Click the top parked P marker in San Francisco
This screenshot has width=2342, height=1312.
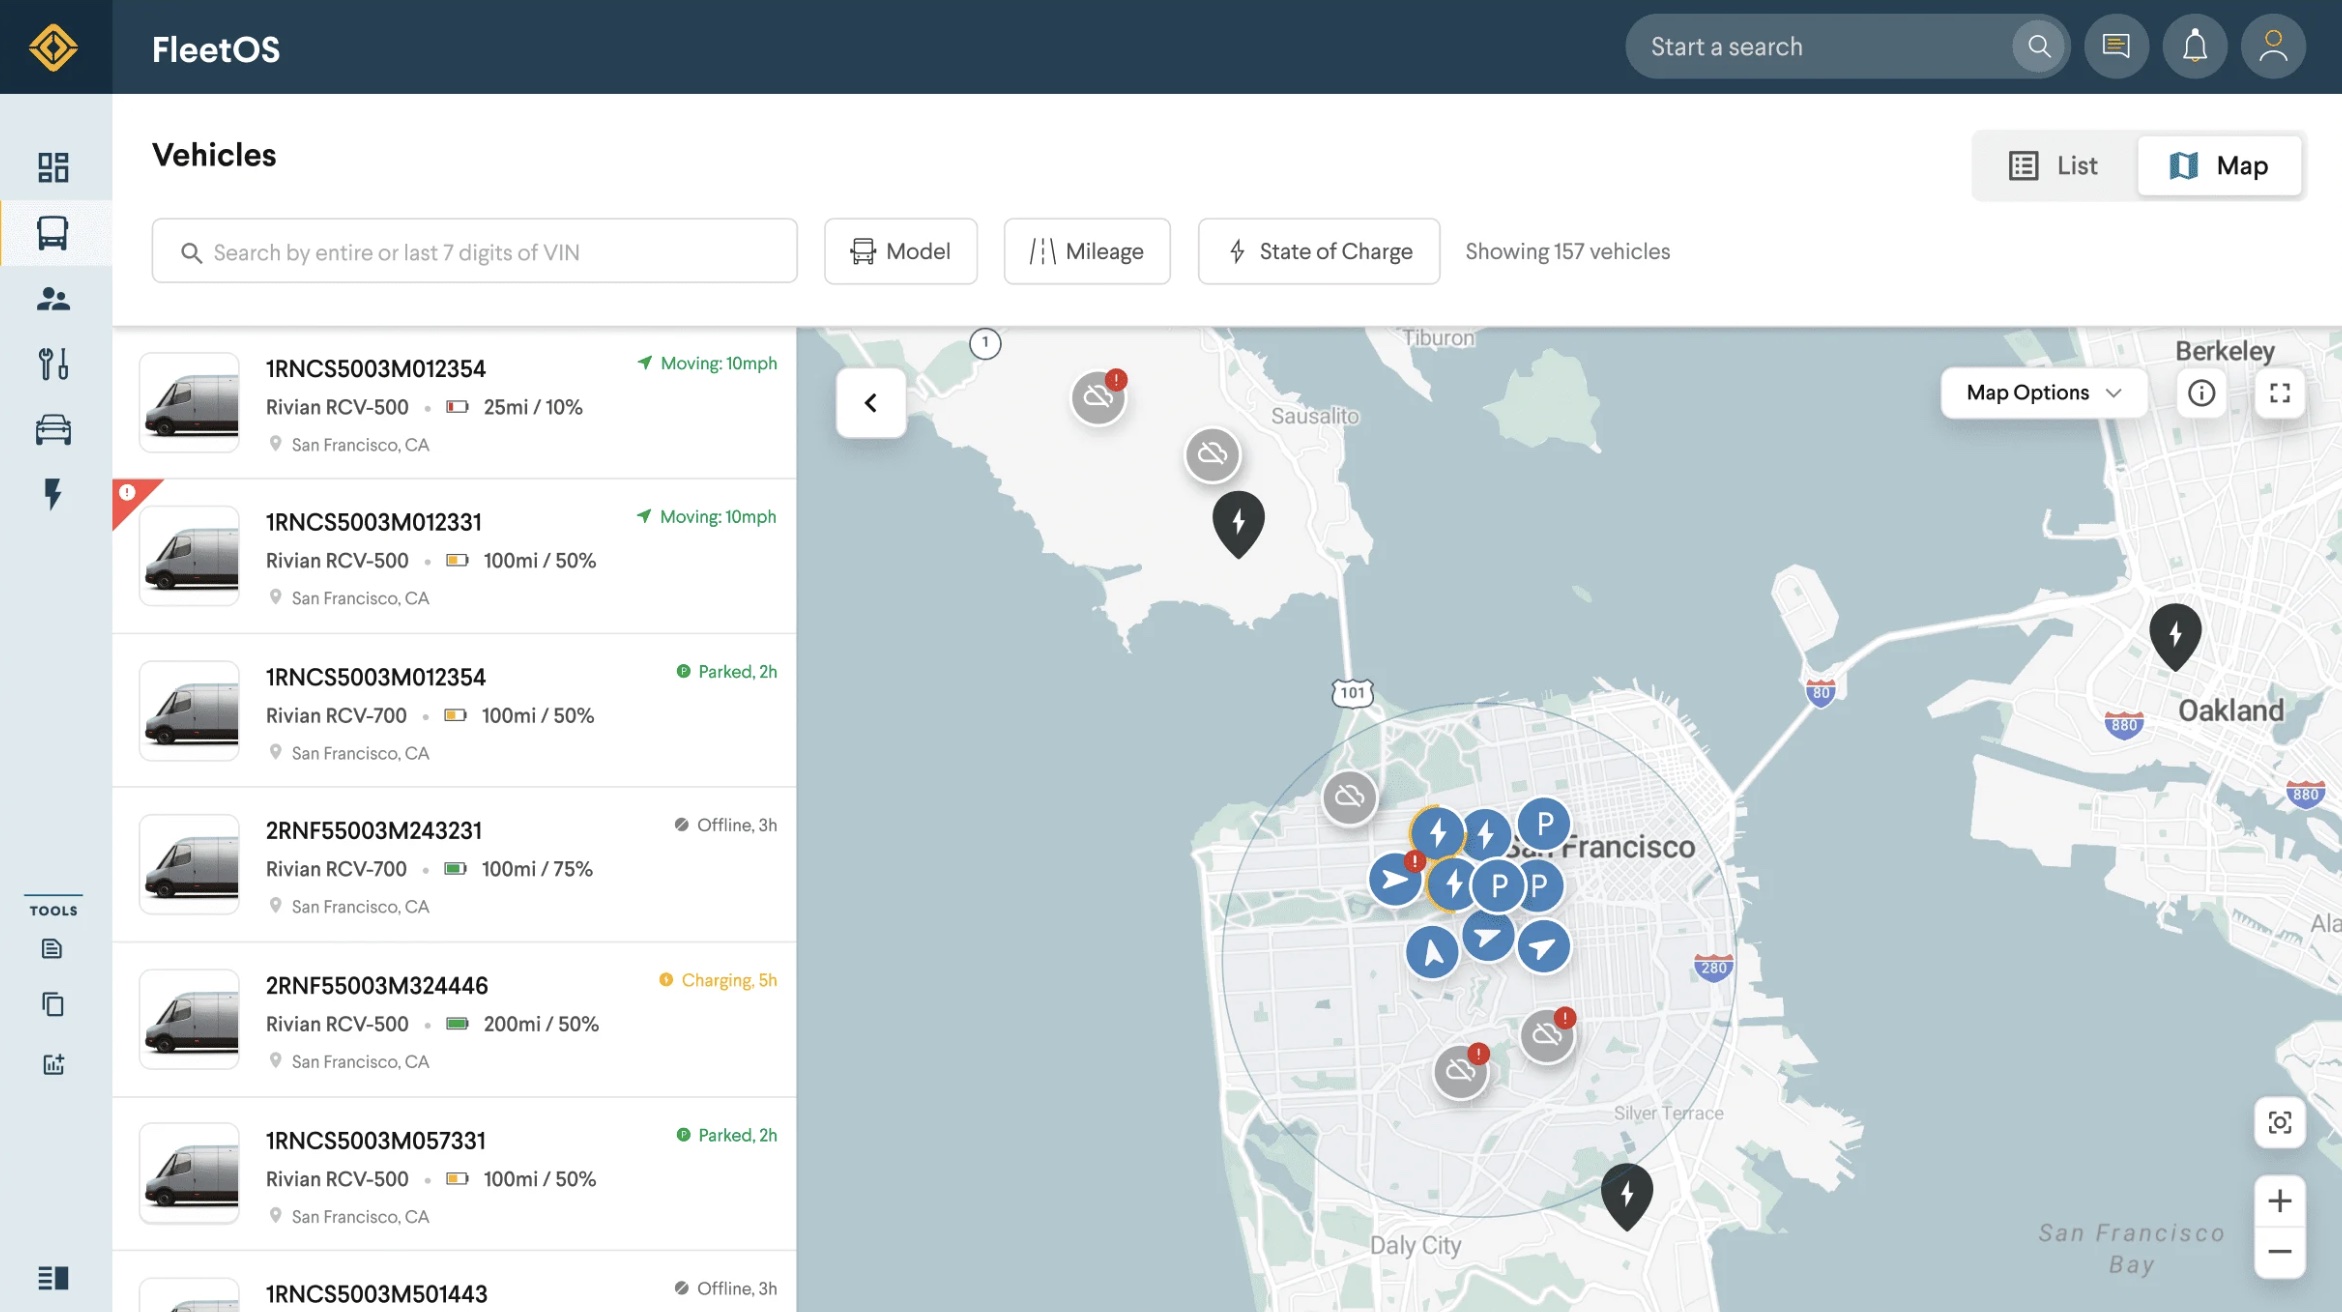pos(1544,825)
